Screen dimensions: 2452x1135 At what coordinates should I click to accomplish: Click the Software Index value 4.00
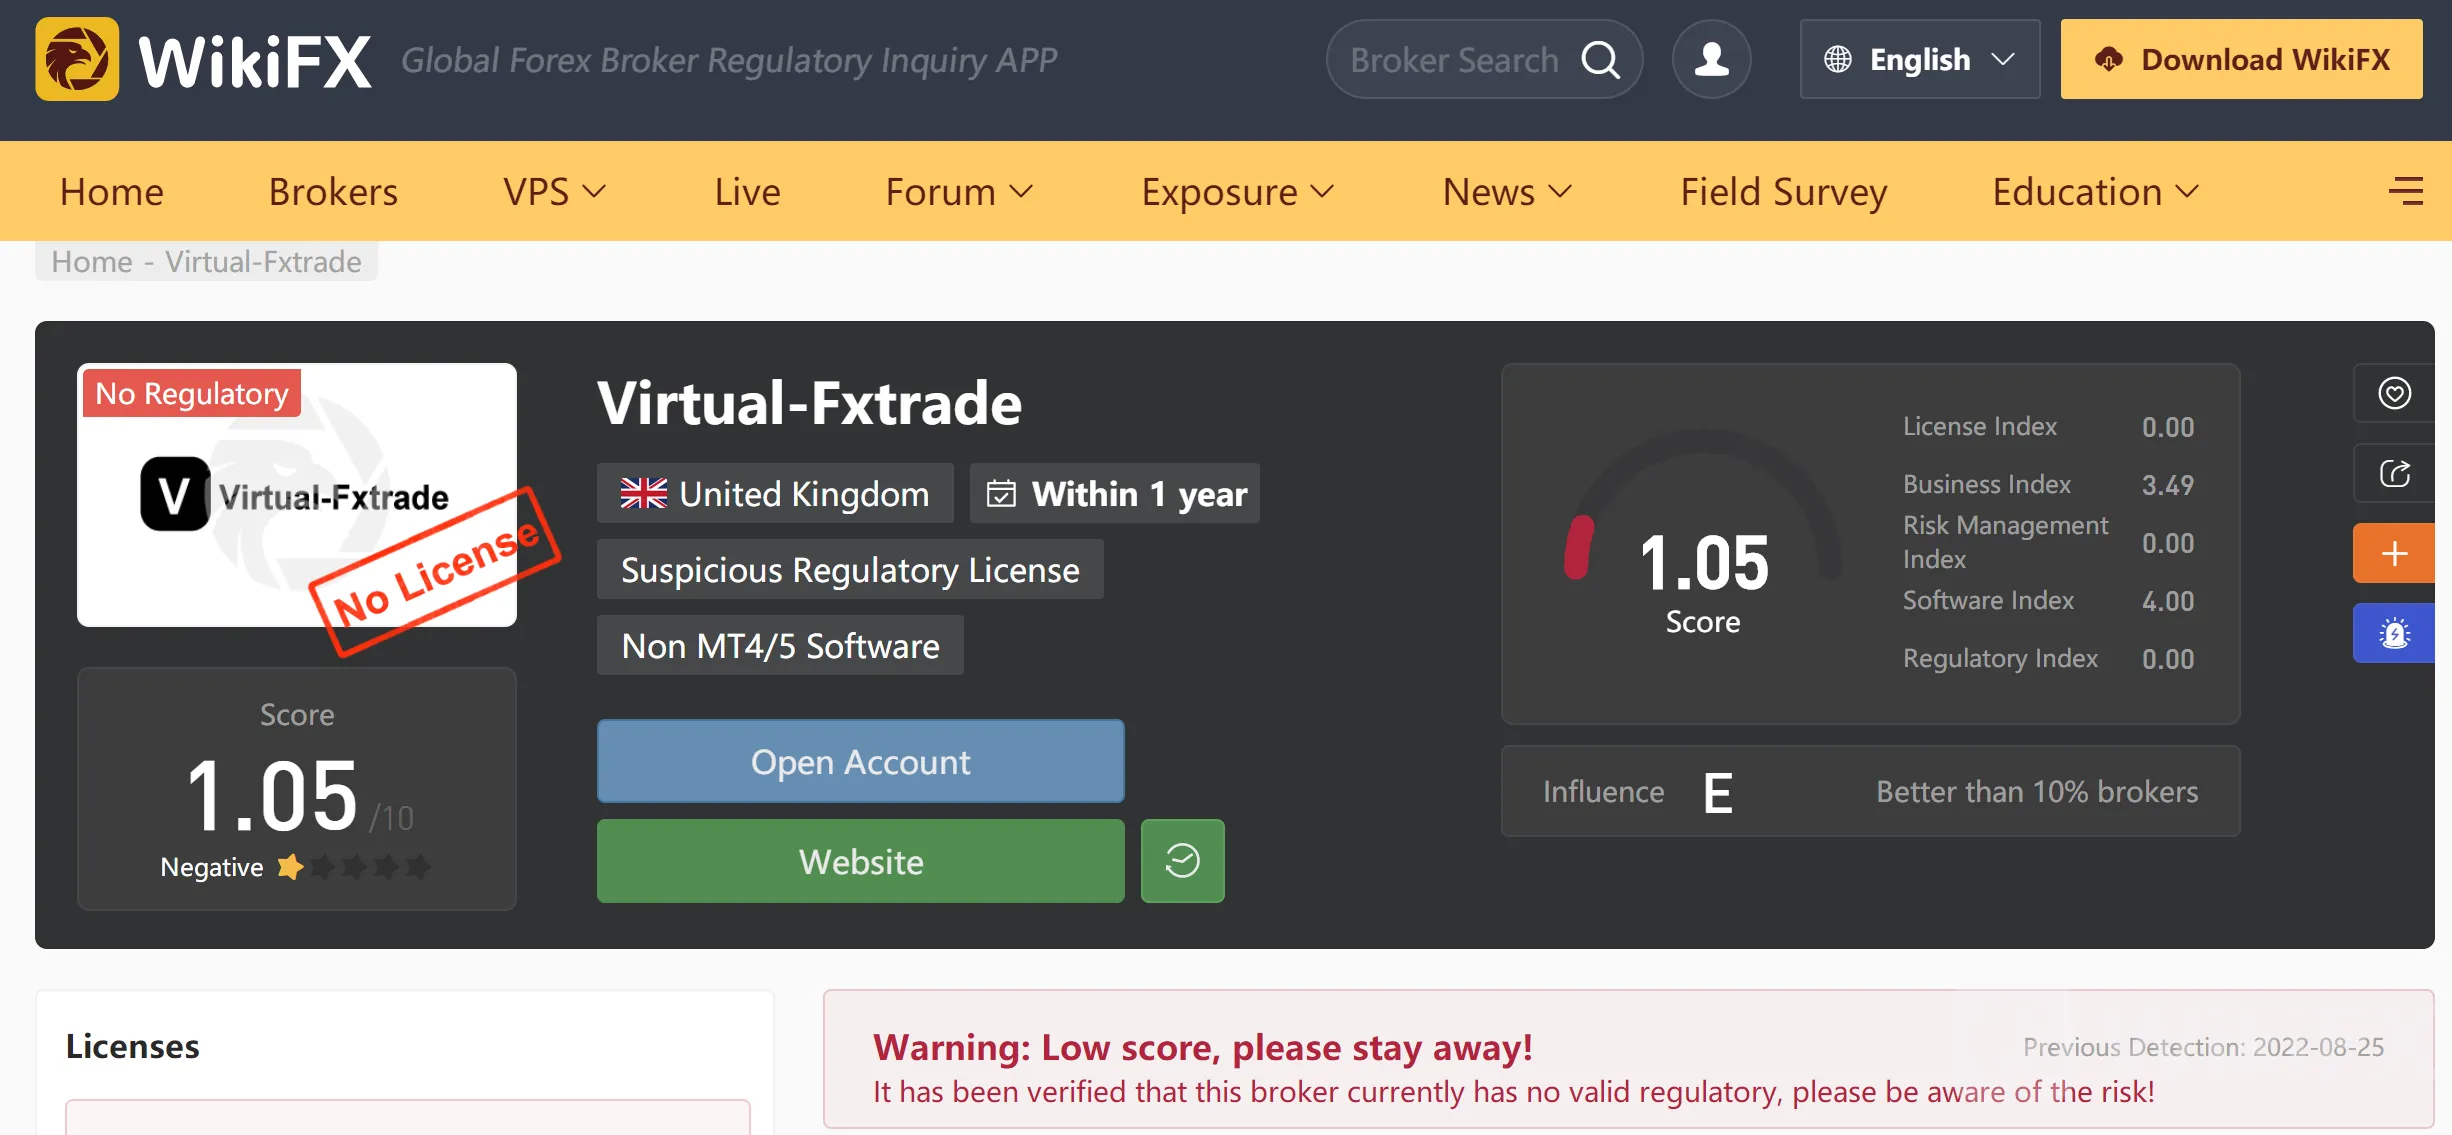[2167, 601]
